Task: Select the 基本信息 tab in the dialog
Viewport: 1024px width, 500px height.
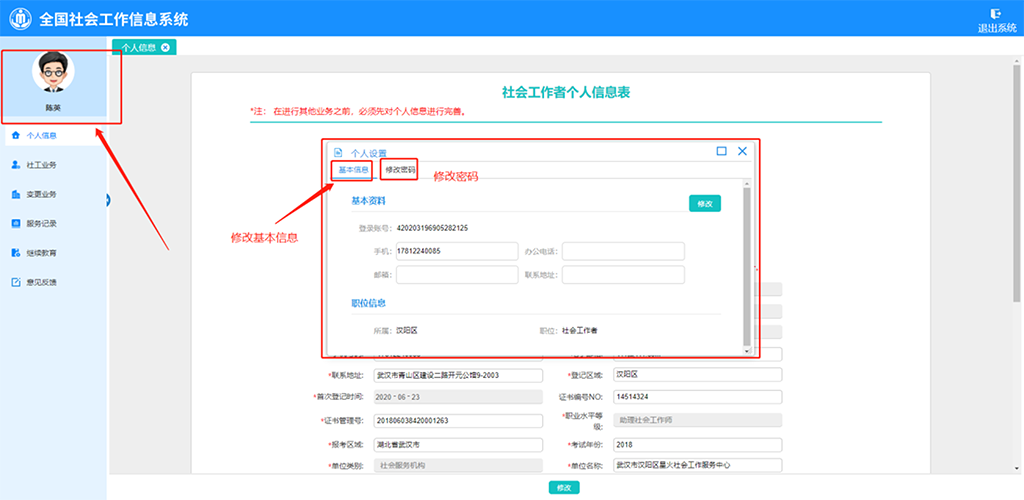Action: coord(353,170)
